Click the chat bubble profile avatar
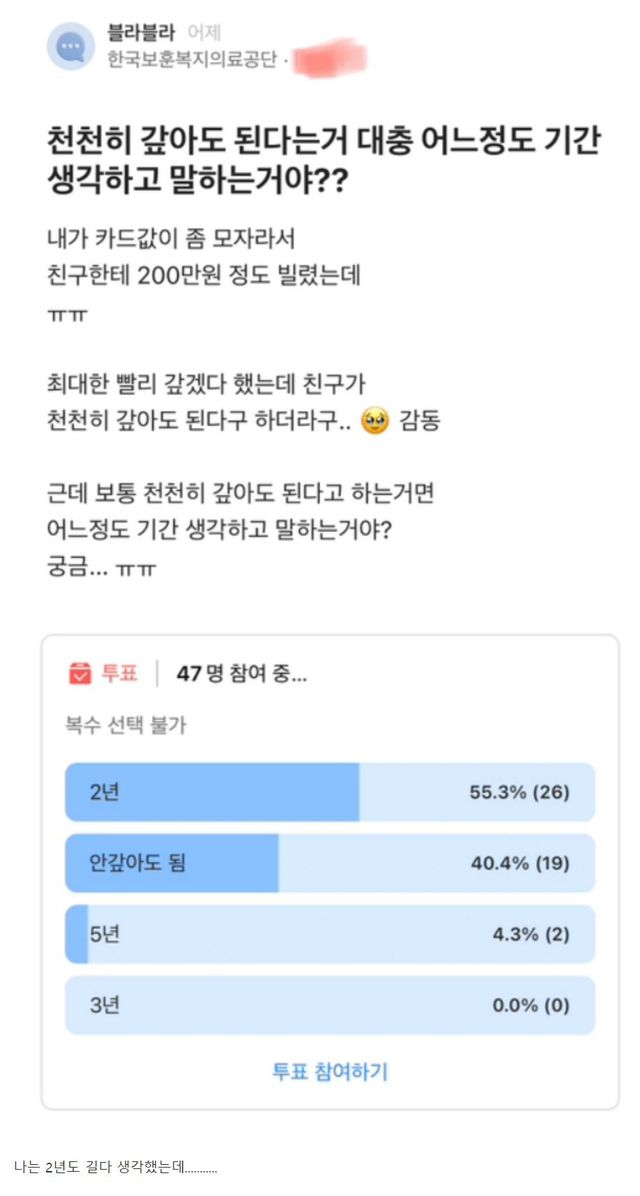The height and width of the screenshot is (1196, 640). 72,46
